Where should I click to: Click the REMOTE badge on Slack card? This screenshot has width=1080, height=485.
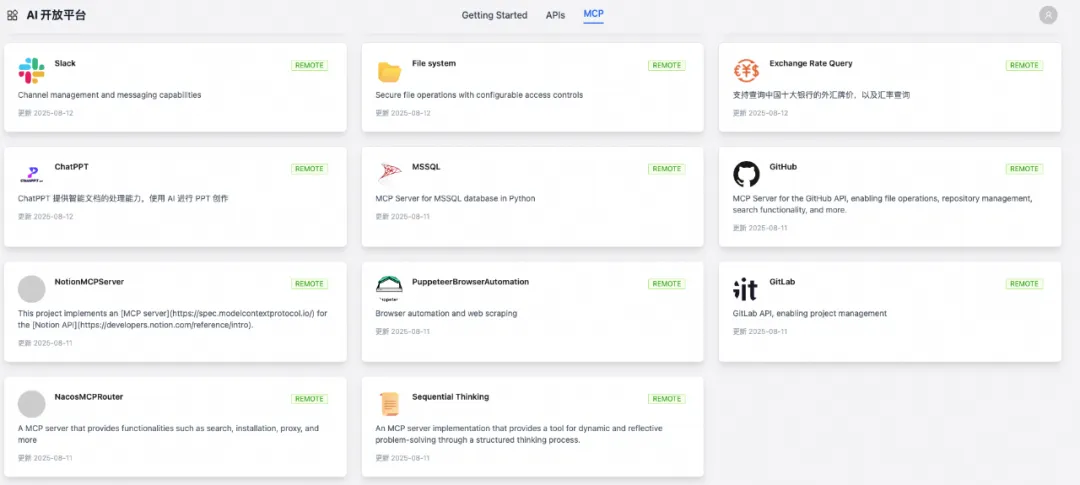(x=309, y=65)
